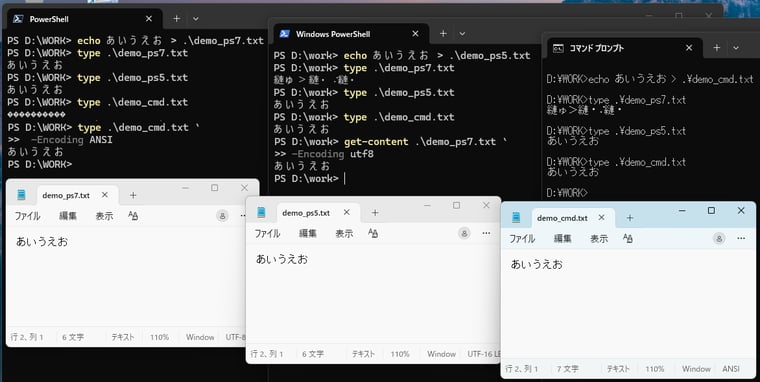Click Notepad app icon in demo_cmd.txt window
760x382 pixels.
(x=516, y=218)
